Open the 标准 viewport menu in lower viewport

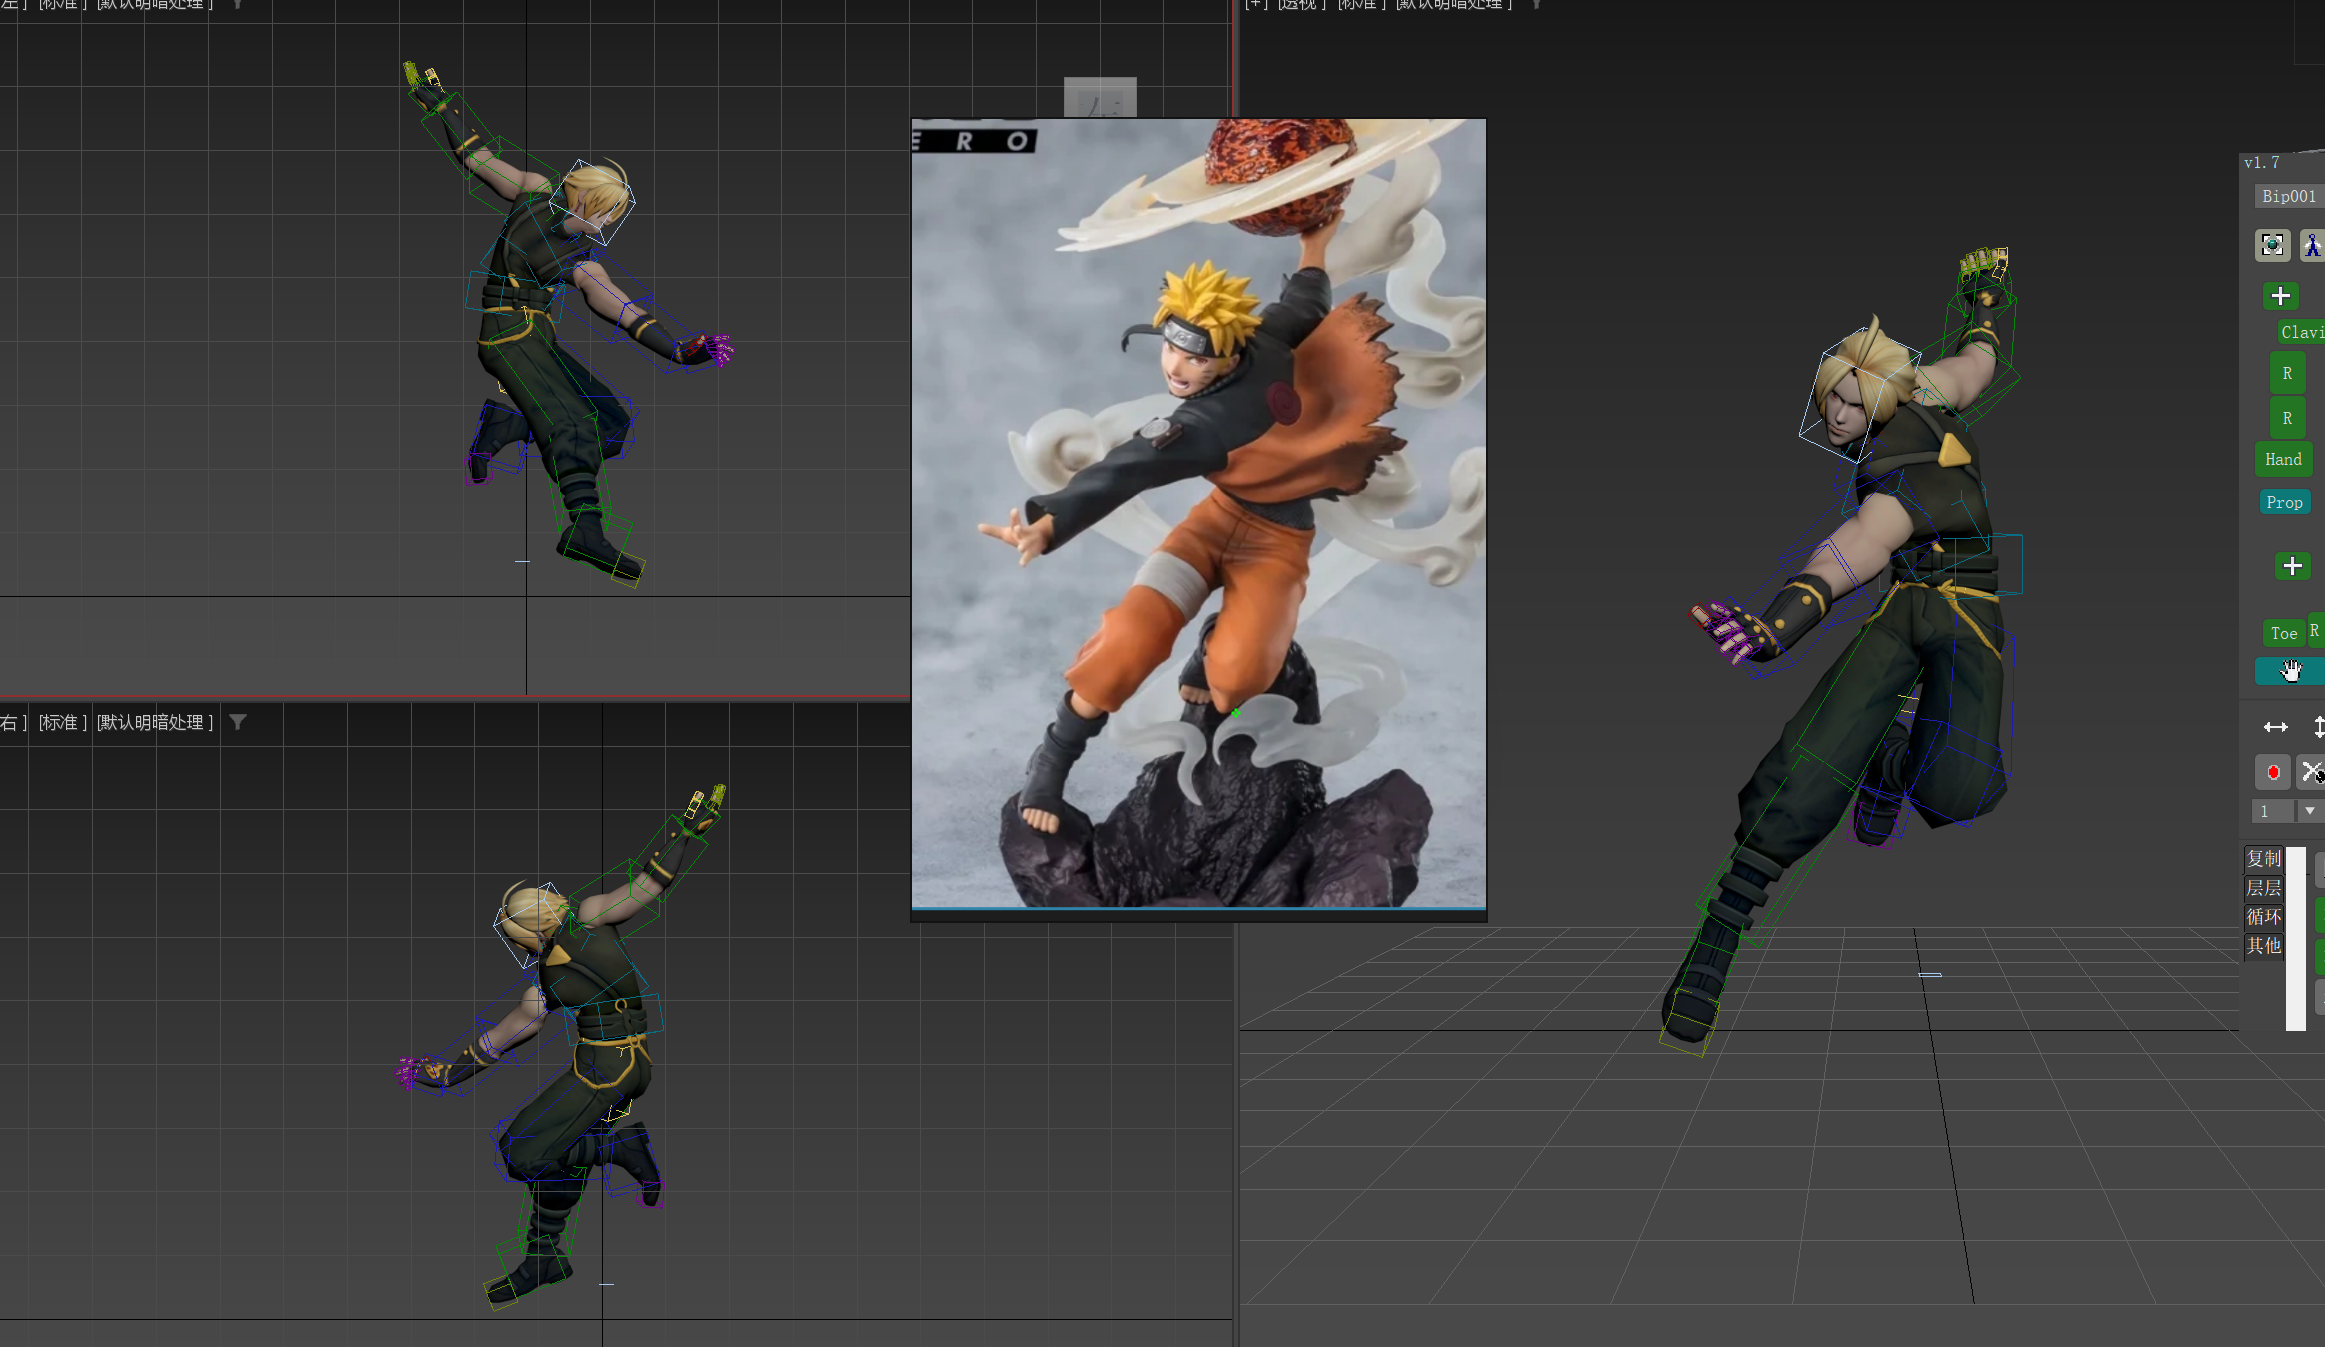63,722
